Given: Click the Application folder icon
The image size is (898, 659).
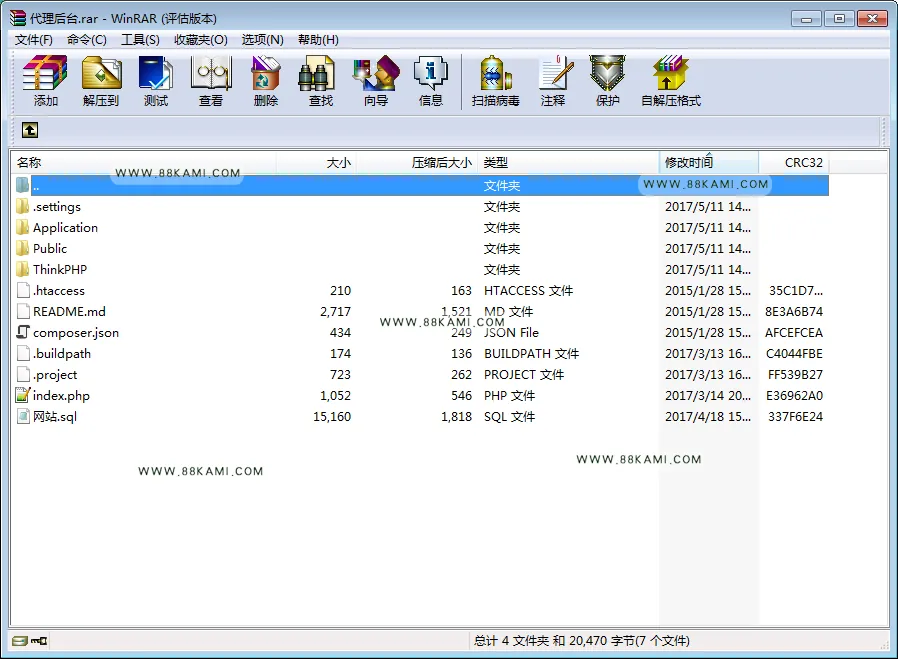Looking at the screenshot, I should coord(22,227).
